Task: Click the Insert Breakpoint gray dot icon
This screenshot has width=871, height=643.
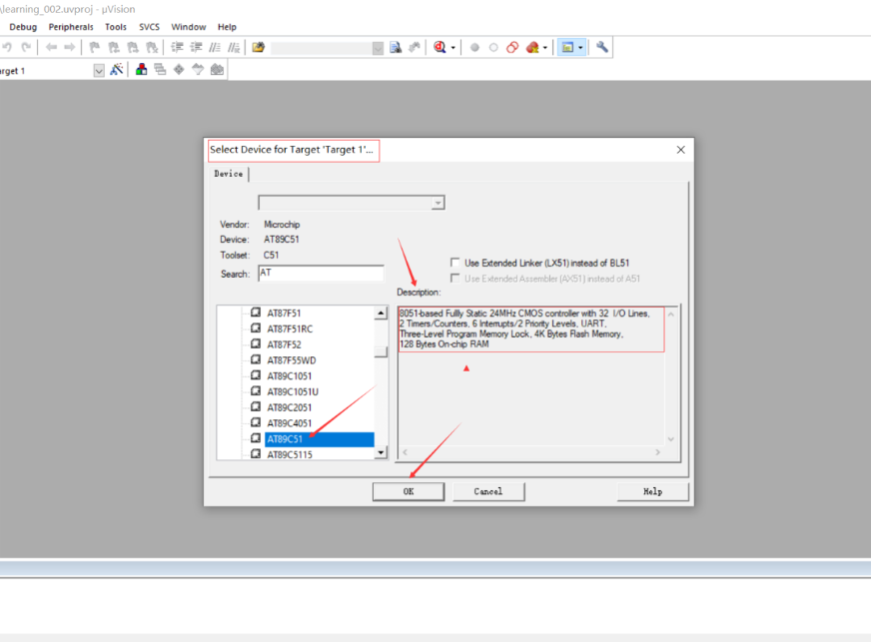Action: (474, 48)
